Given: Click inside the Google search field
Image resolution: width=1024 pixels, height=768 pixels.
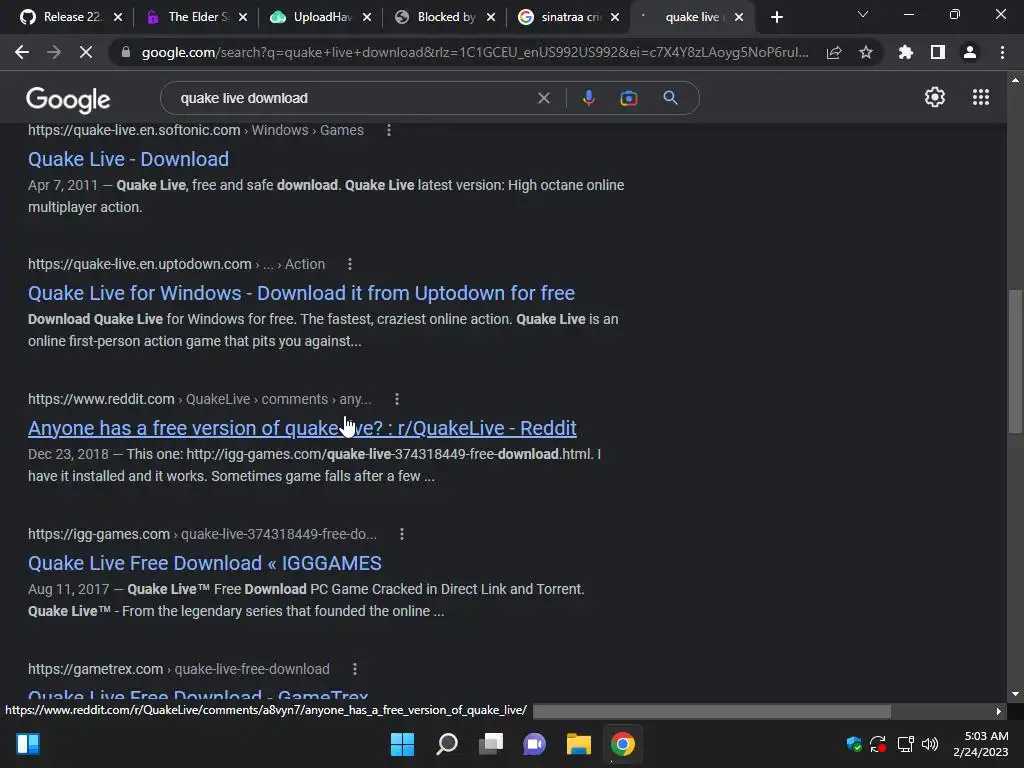Looking at the screenshot, I should tap(353, 98).
